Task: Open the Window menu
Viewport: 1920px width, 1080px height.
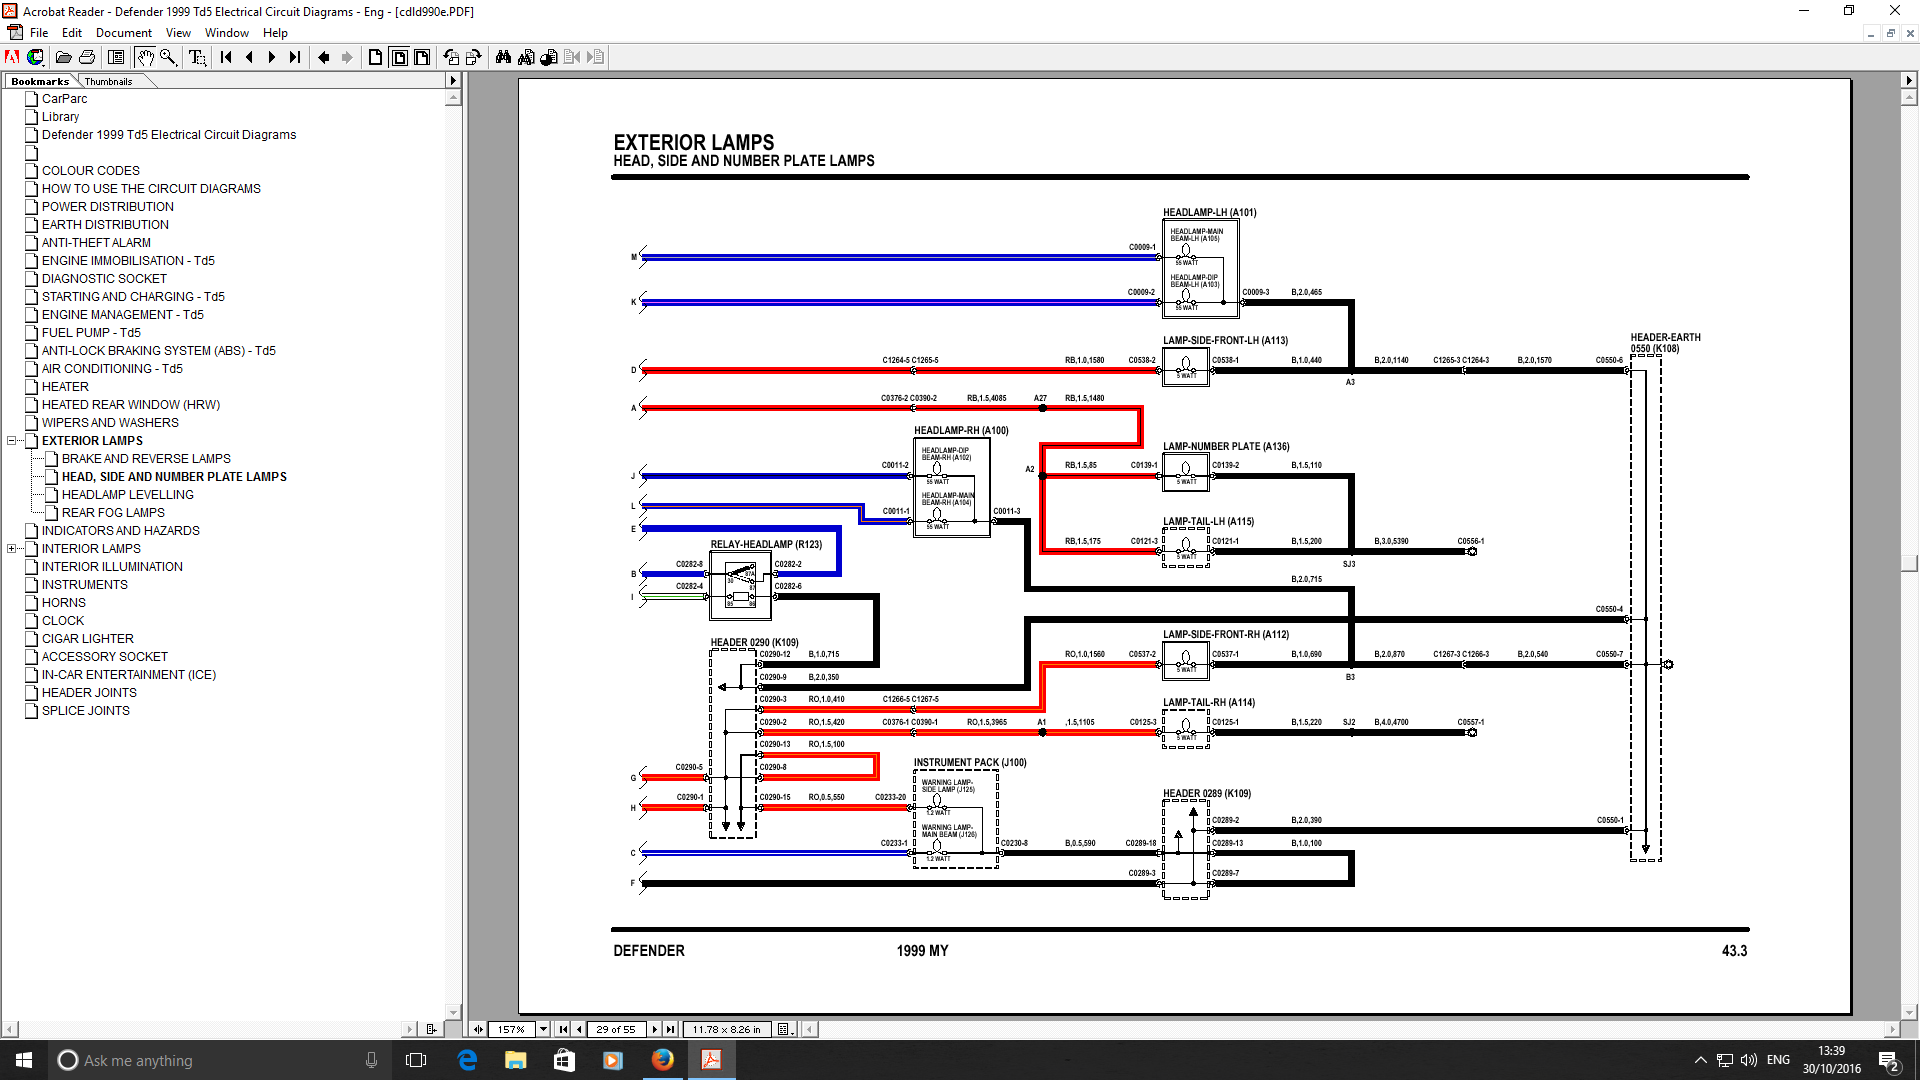Action: 227,33
